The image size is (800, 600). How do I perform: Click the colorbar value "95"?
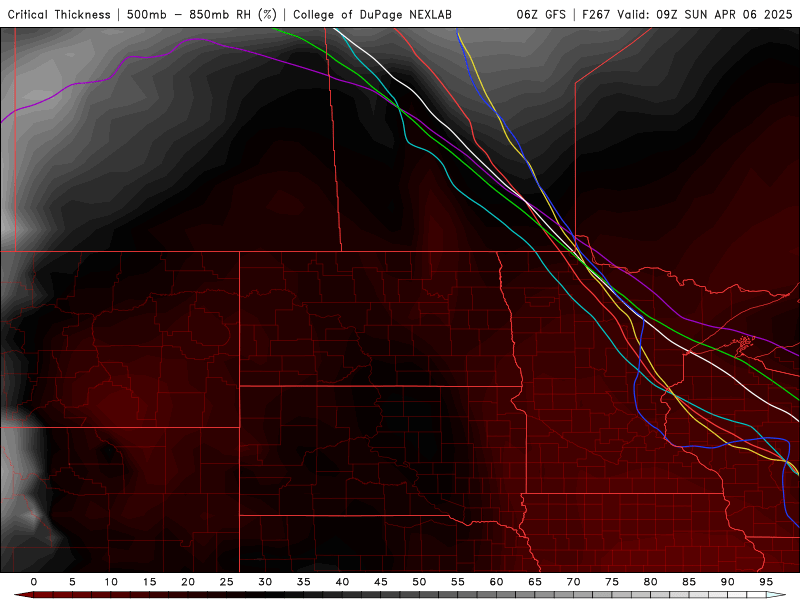[x=766, y=582]
